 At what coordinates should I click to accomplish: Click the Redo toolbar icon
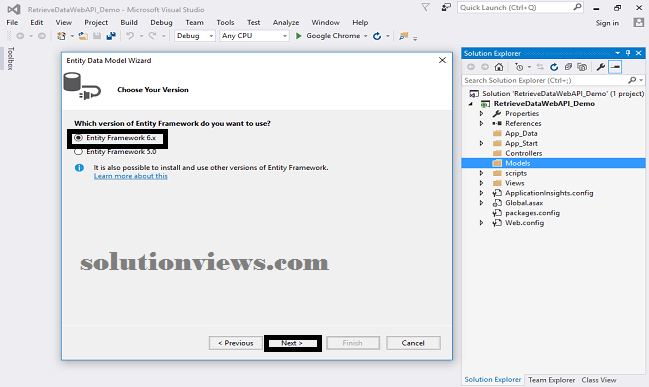(x=152, y=36)
